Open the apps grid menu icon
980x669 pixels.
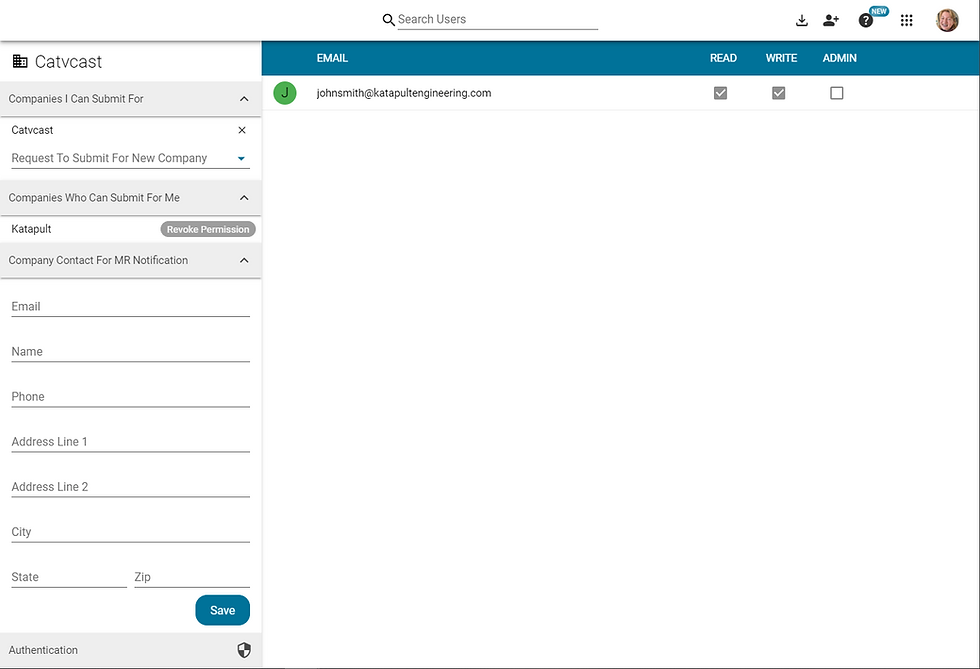[x=906, y=21]
